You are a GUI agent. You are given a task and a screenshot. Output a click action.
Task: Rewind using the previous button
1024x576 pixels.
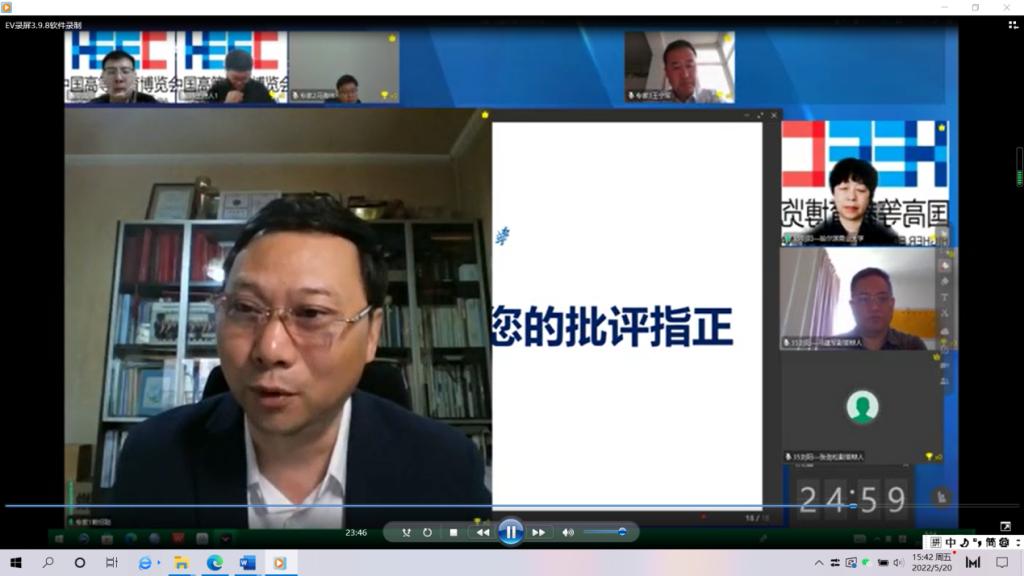(x=482, y=533)
